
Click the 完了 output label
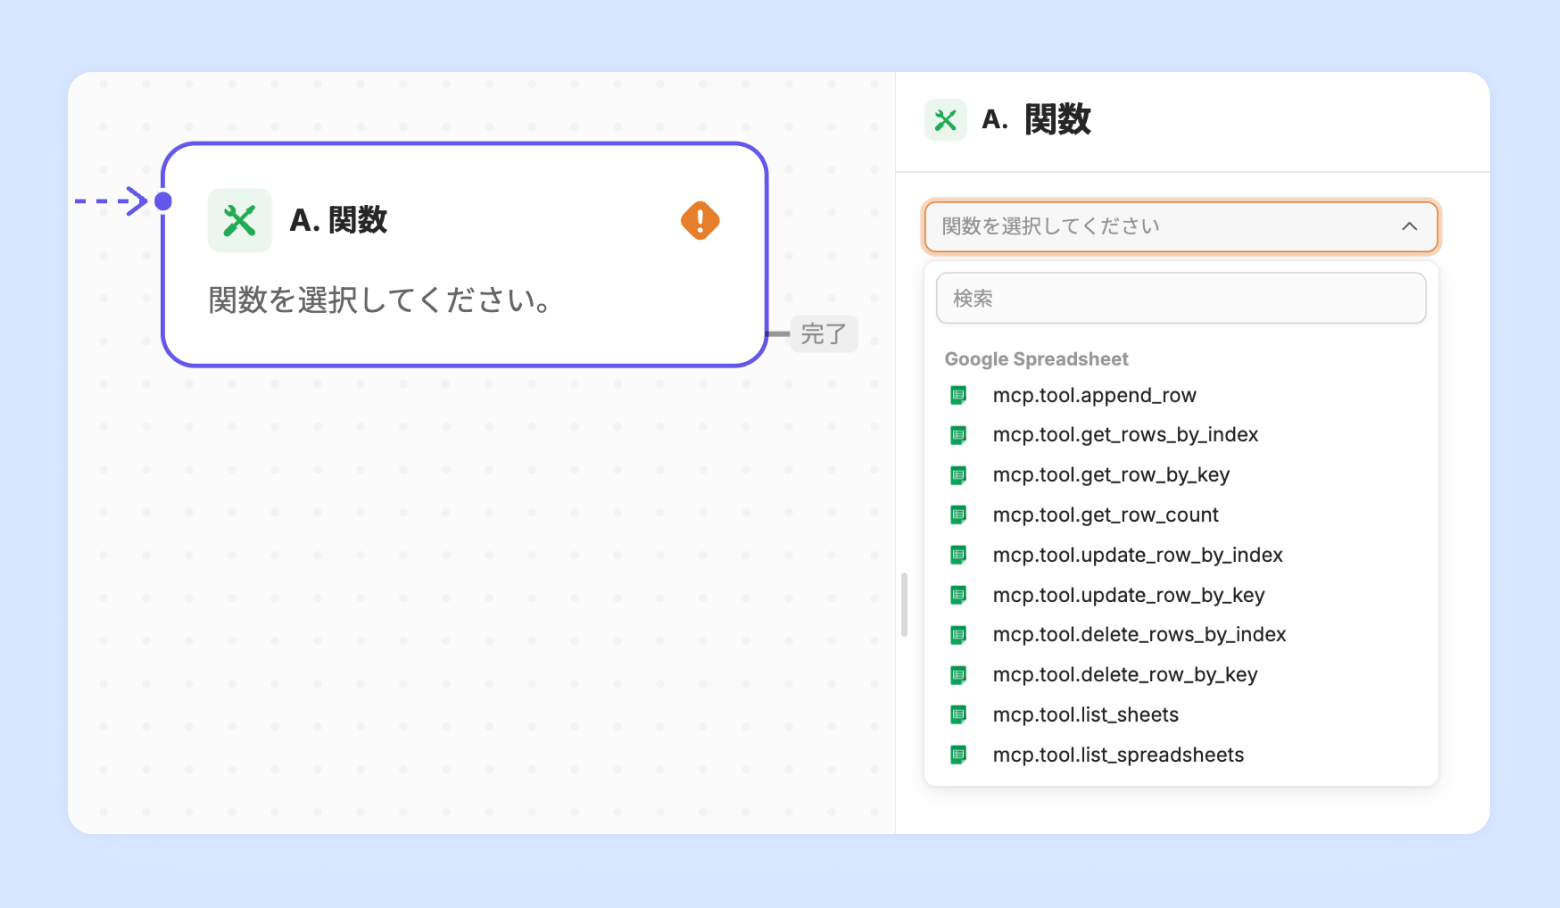point(823,334)
